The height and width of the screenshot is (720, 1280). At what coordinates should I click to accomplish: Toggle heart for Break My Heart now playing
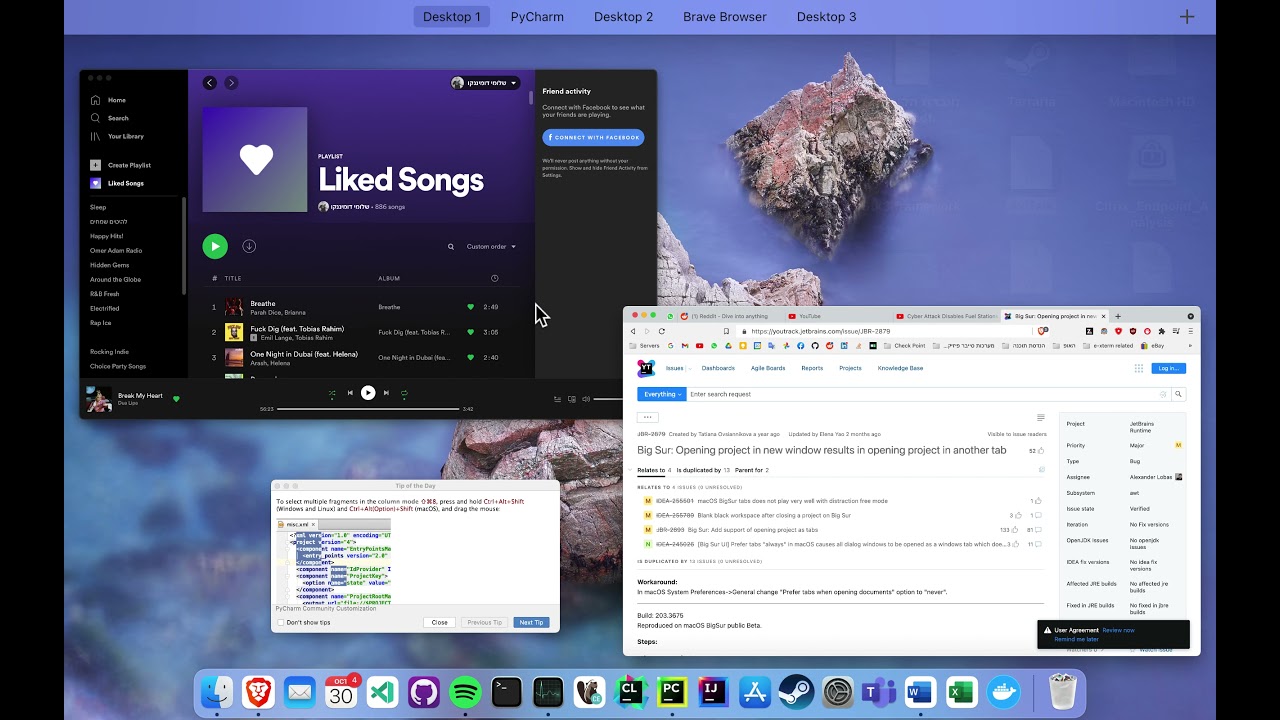(176, 399)
